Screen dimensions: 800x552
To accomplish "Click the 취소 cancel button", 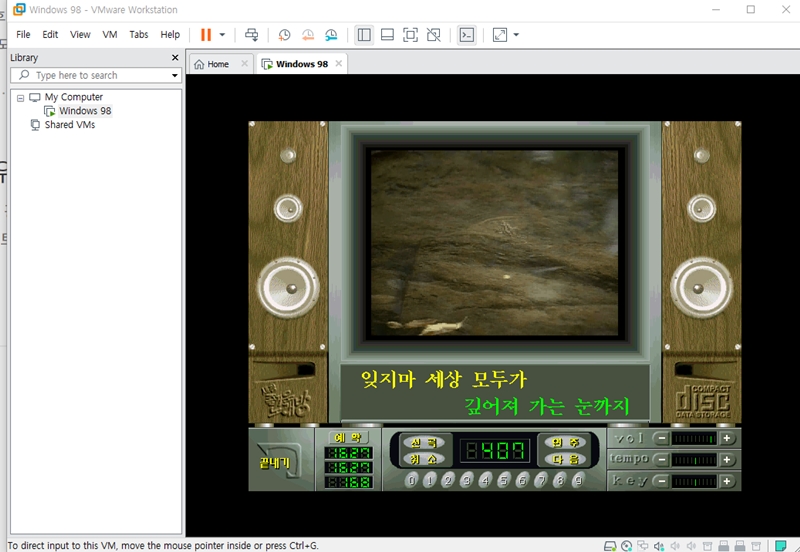I will tap(425, 459).
